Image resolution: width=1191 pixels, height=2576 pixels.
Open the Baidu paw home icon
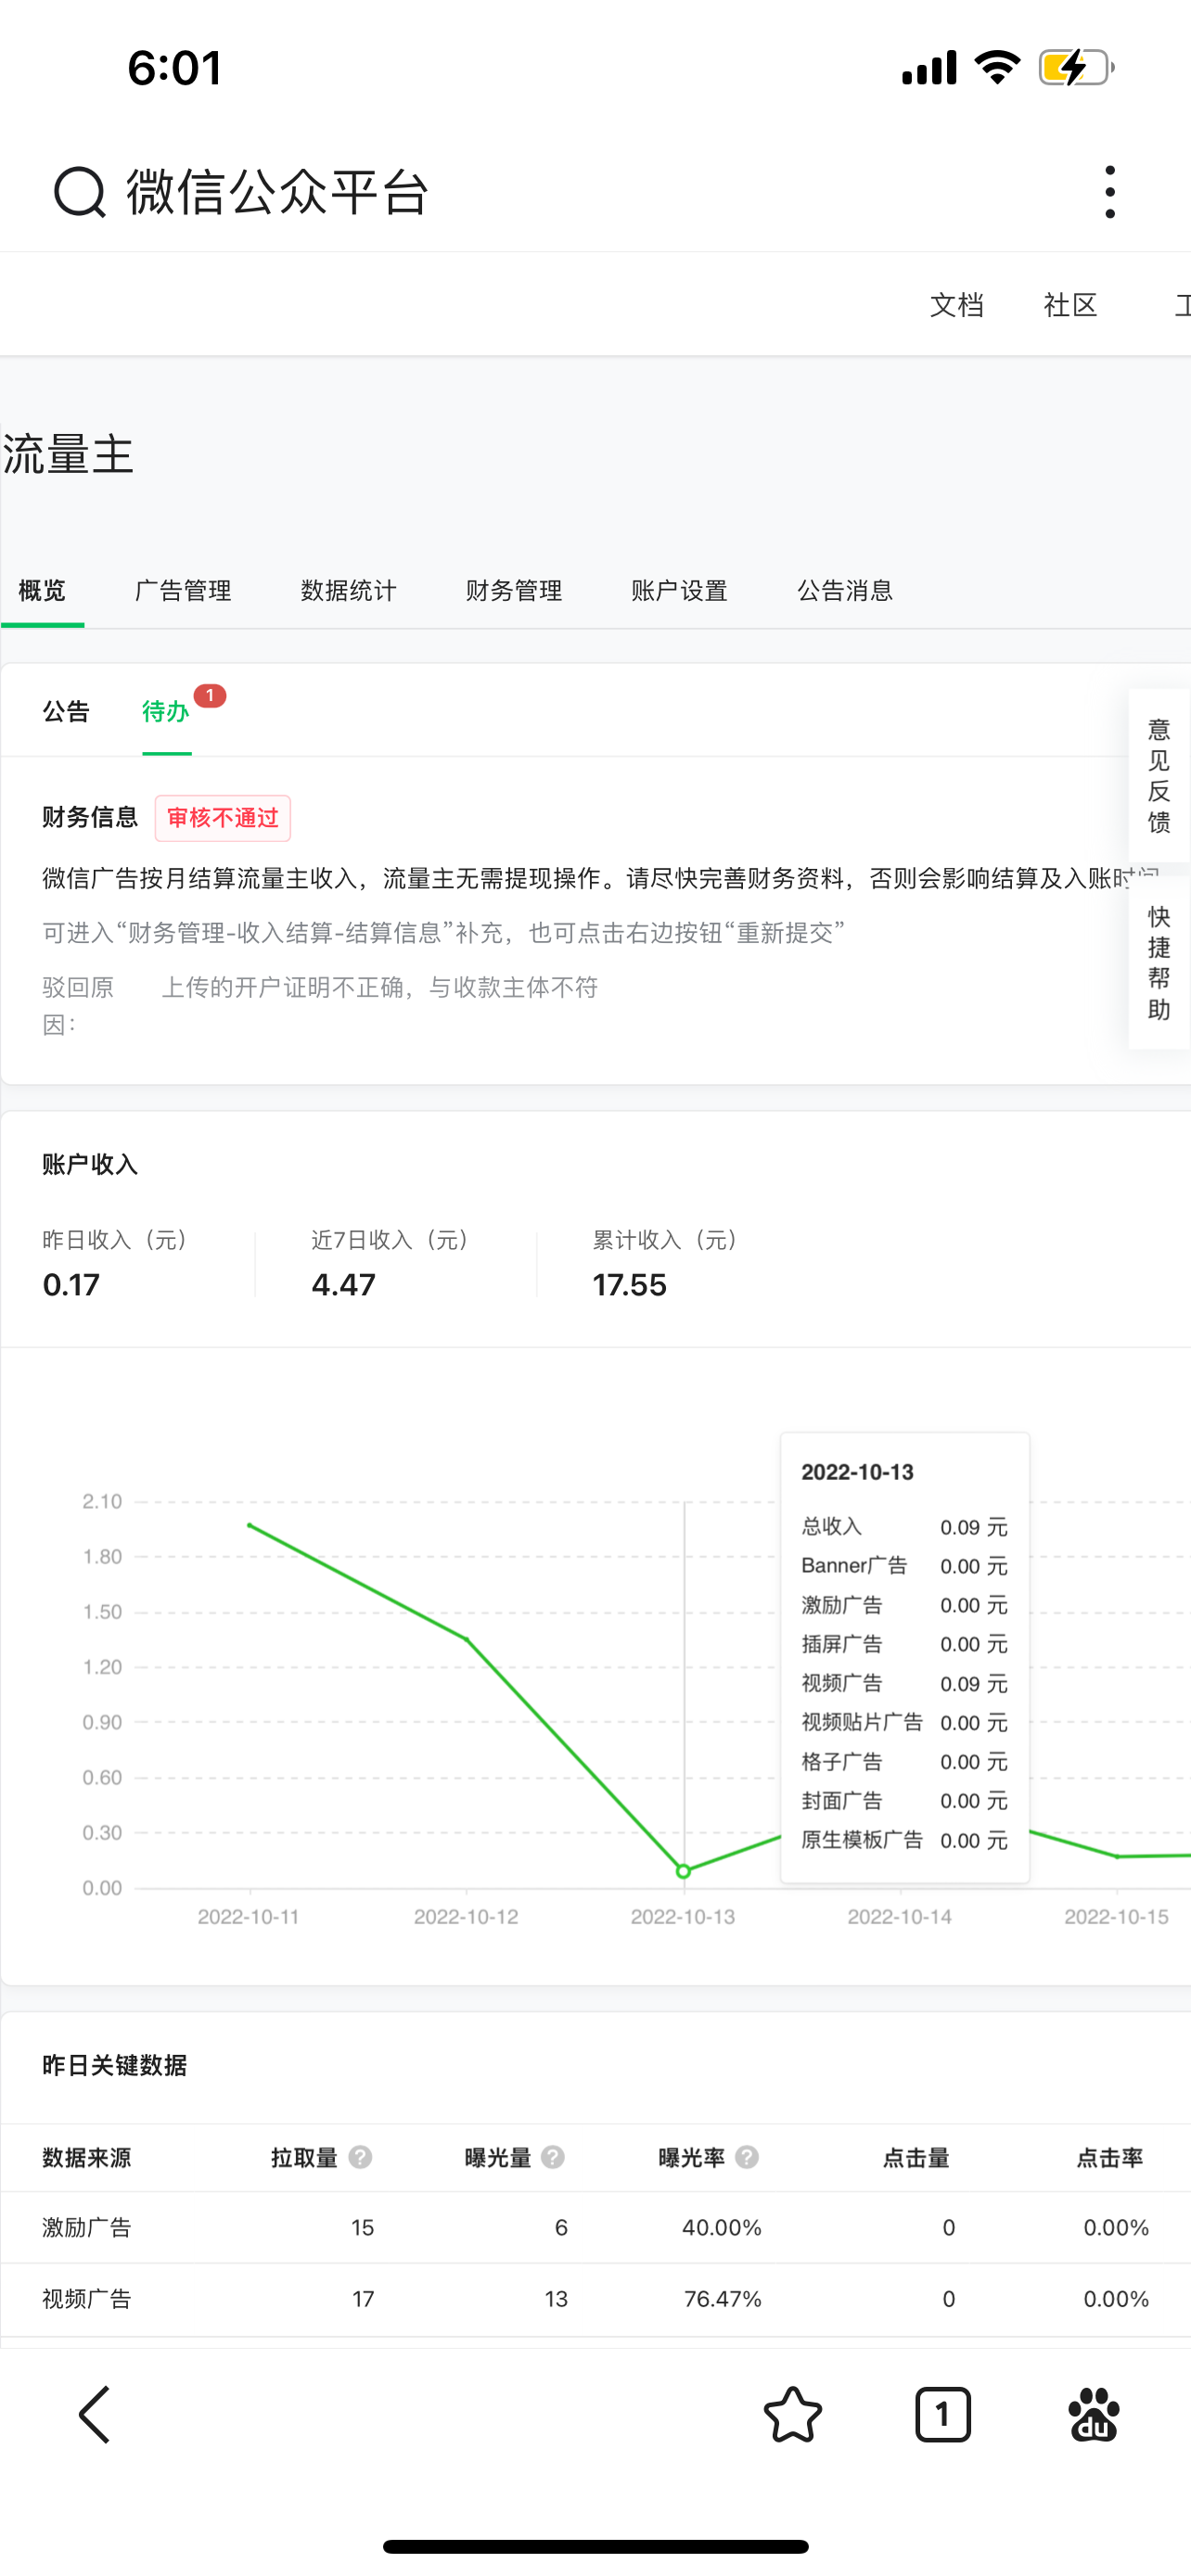point(1093,2415)
